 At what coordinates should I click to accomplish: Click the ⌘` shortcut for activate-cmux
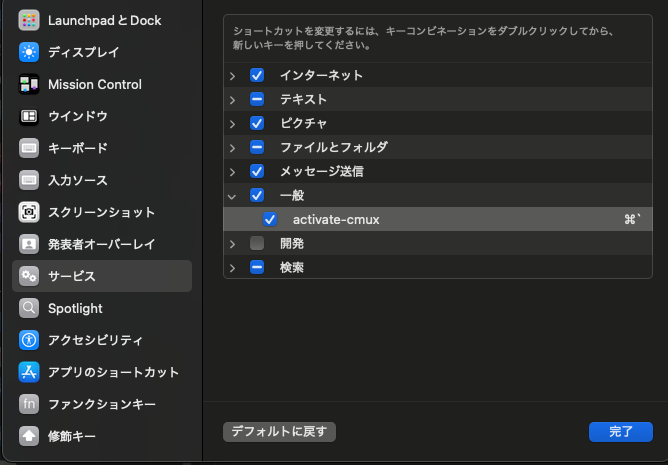[632, 219]
